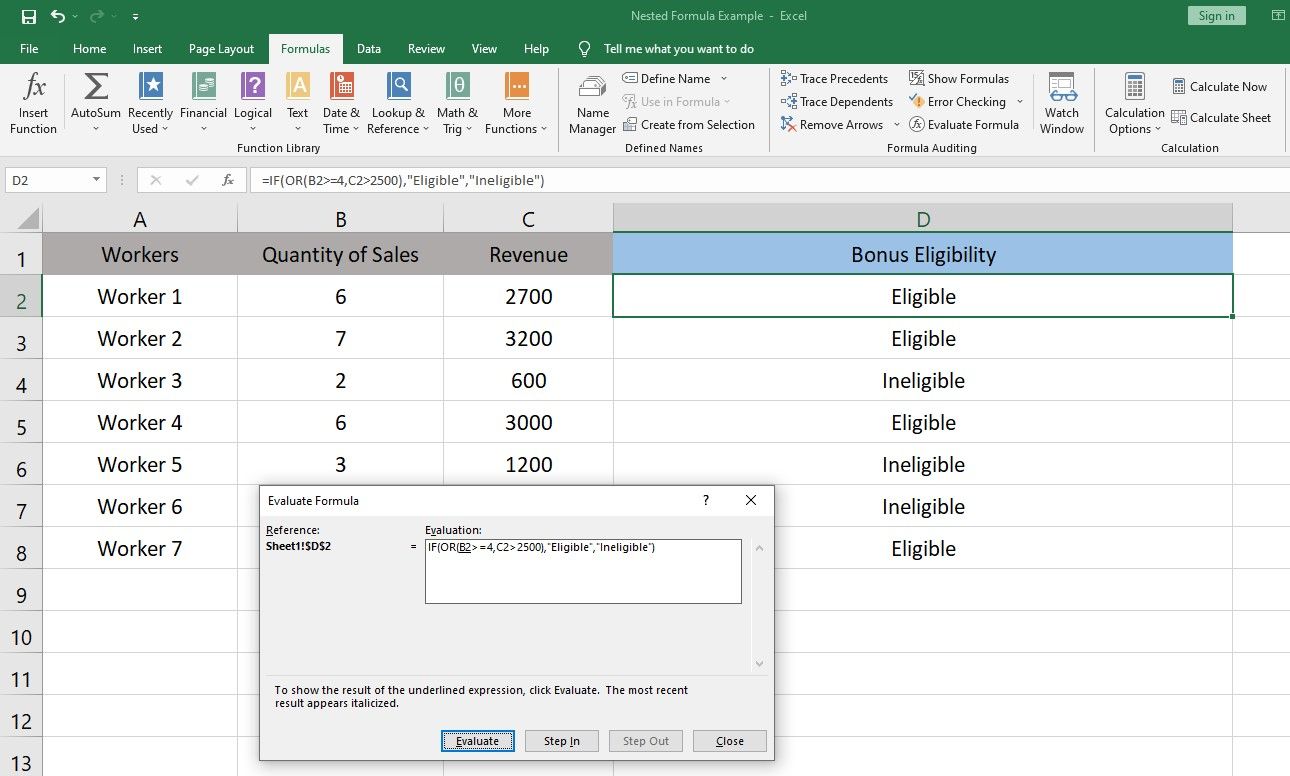Switch to the Home tab
The width and height of the screenshot is (1290, 776).
click(x=89, y=48)
